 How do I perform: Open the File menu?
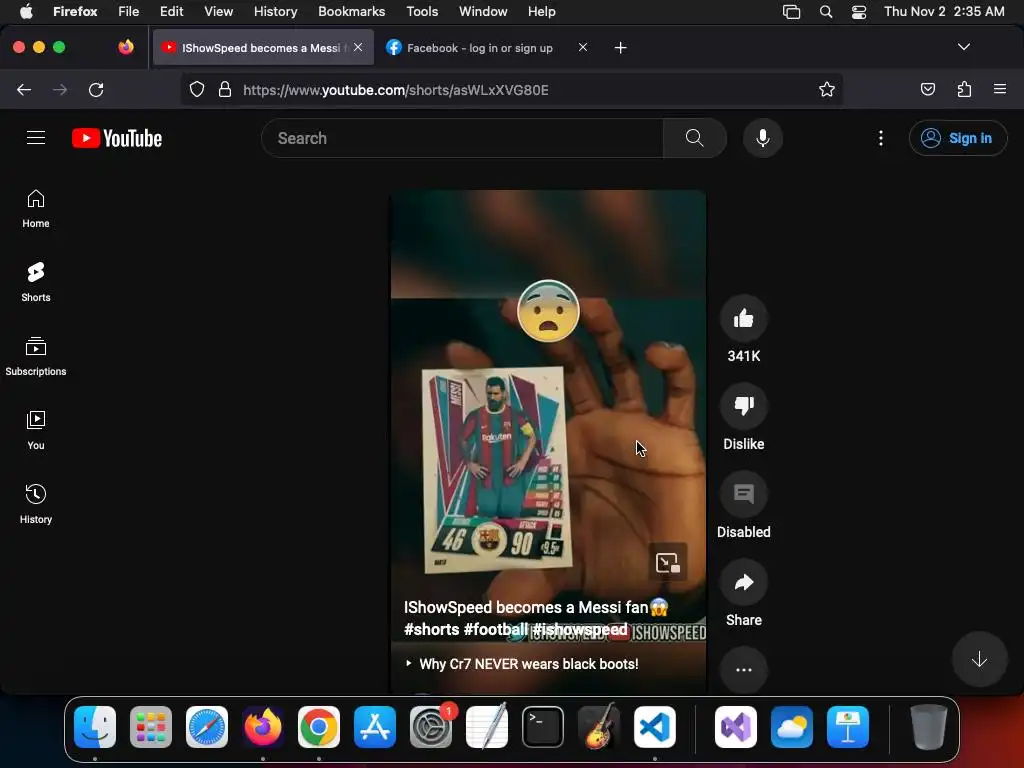point(129,11)
